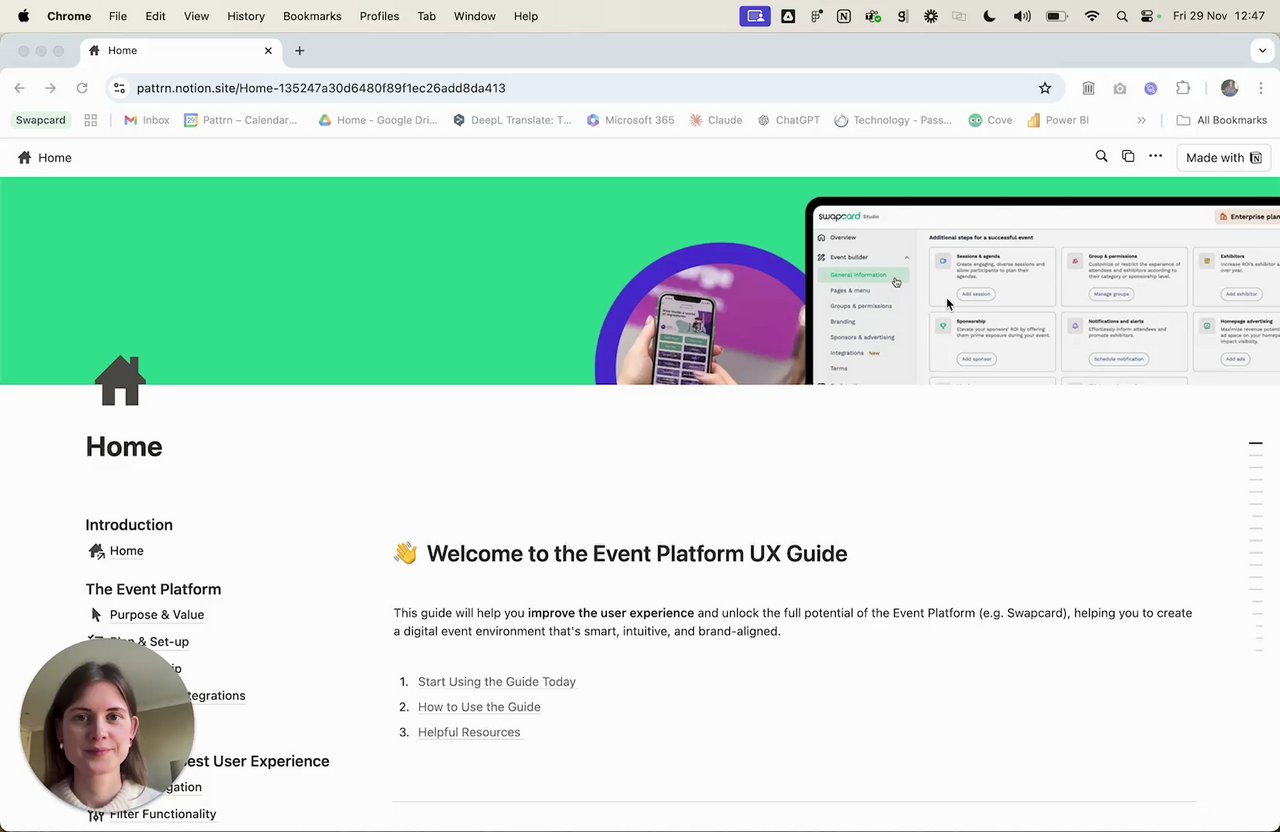1280x832 pixels.
Task: Open the Cove bookmark
Action: tap(990, 120)
